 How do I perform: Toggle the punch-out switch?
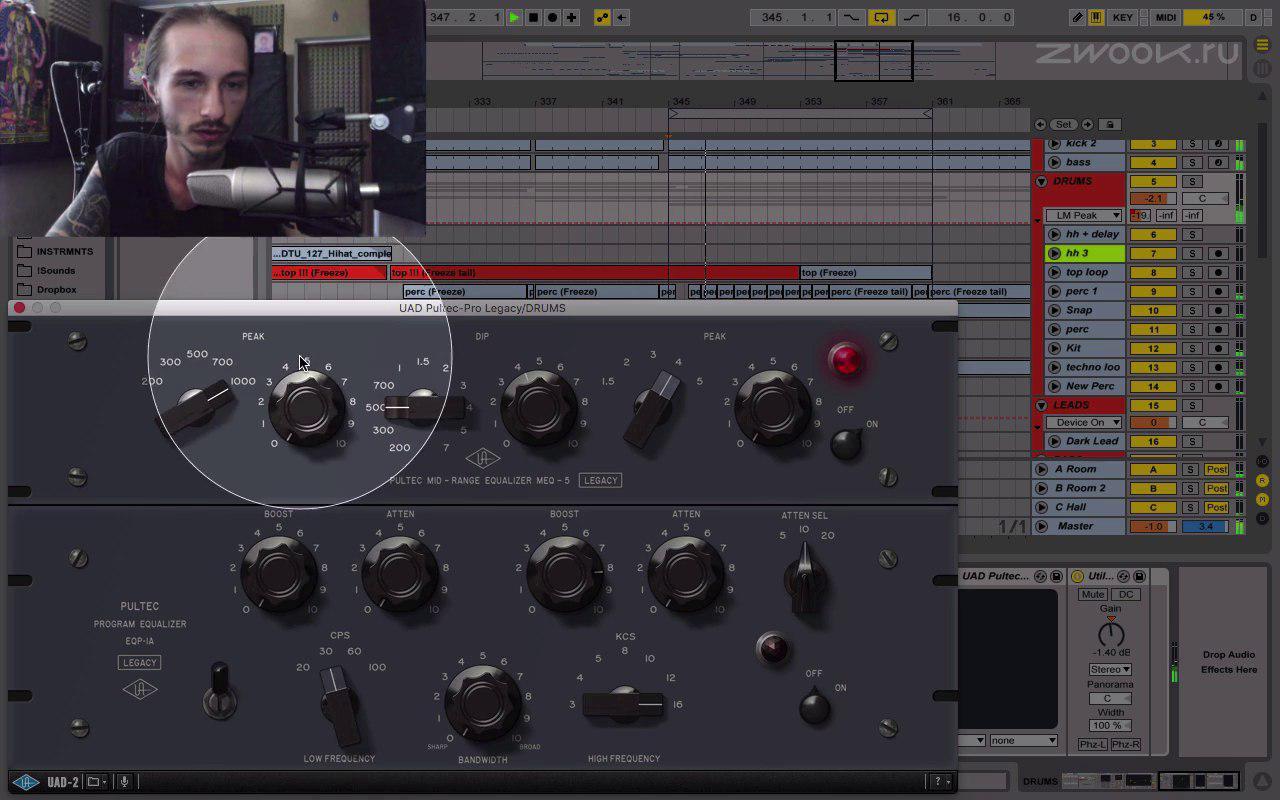pos(912,17)
